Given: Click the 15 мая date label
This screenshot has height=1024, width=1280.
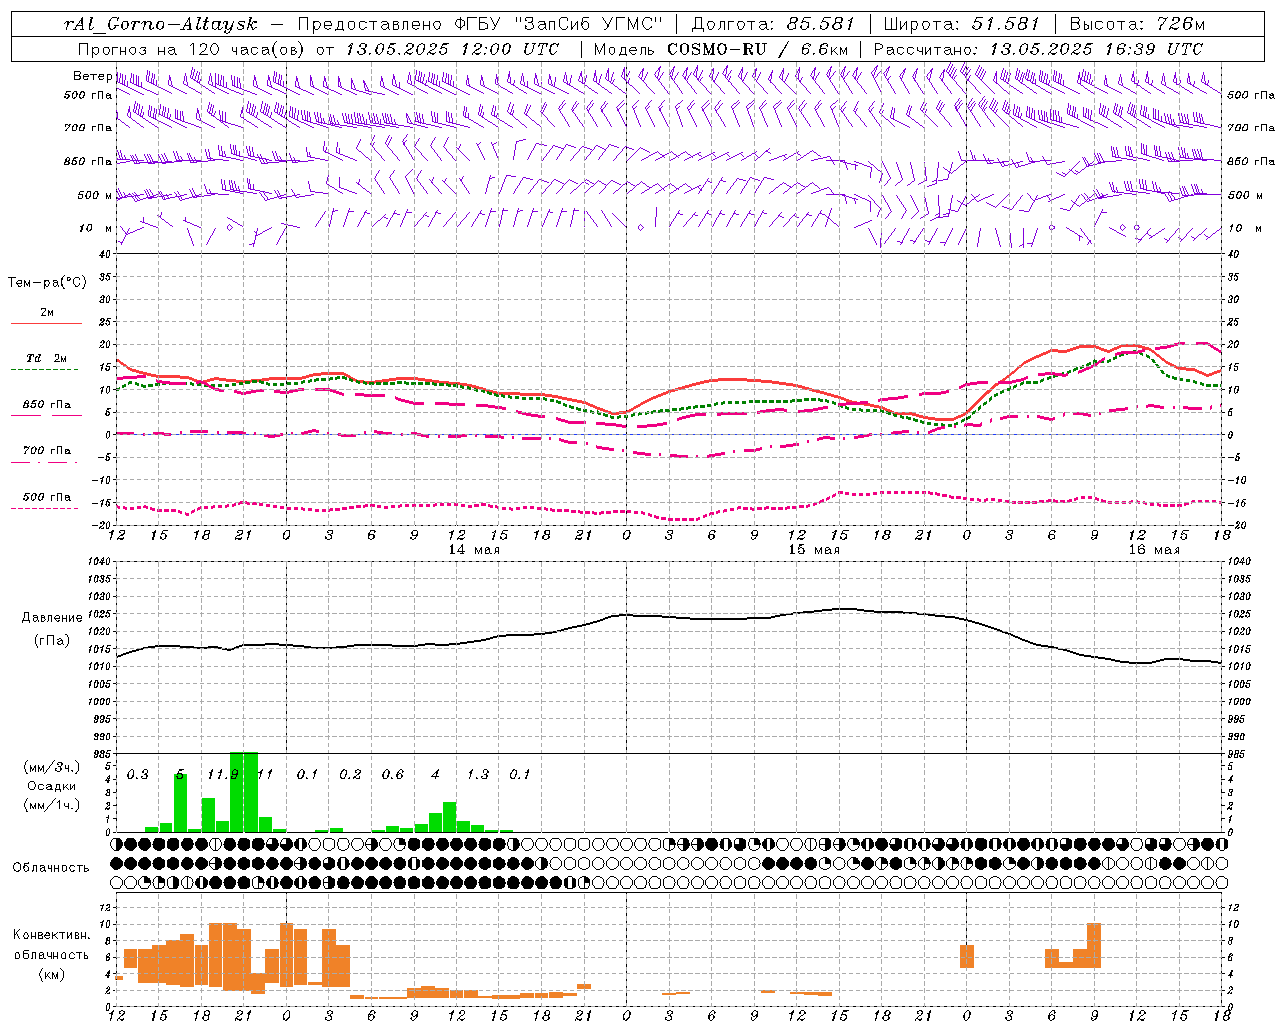Looking at the screenshot, I should 814,550.
